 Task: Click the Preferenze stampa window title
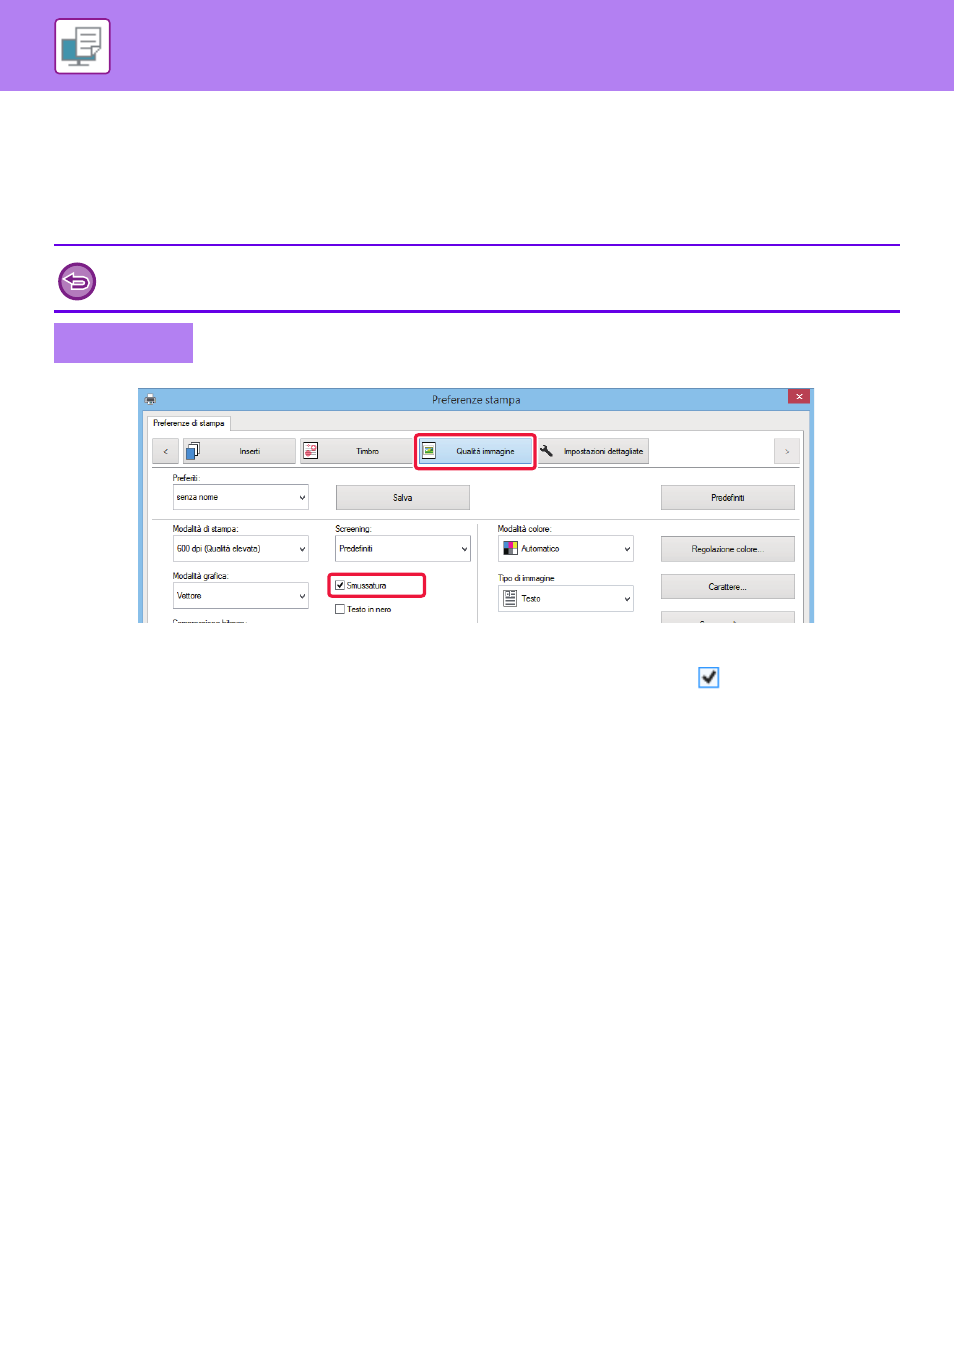point(476,399)
